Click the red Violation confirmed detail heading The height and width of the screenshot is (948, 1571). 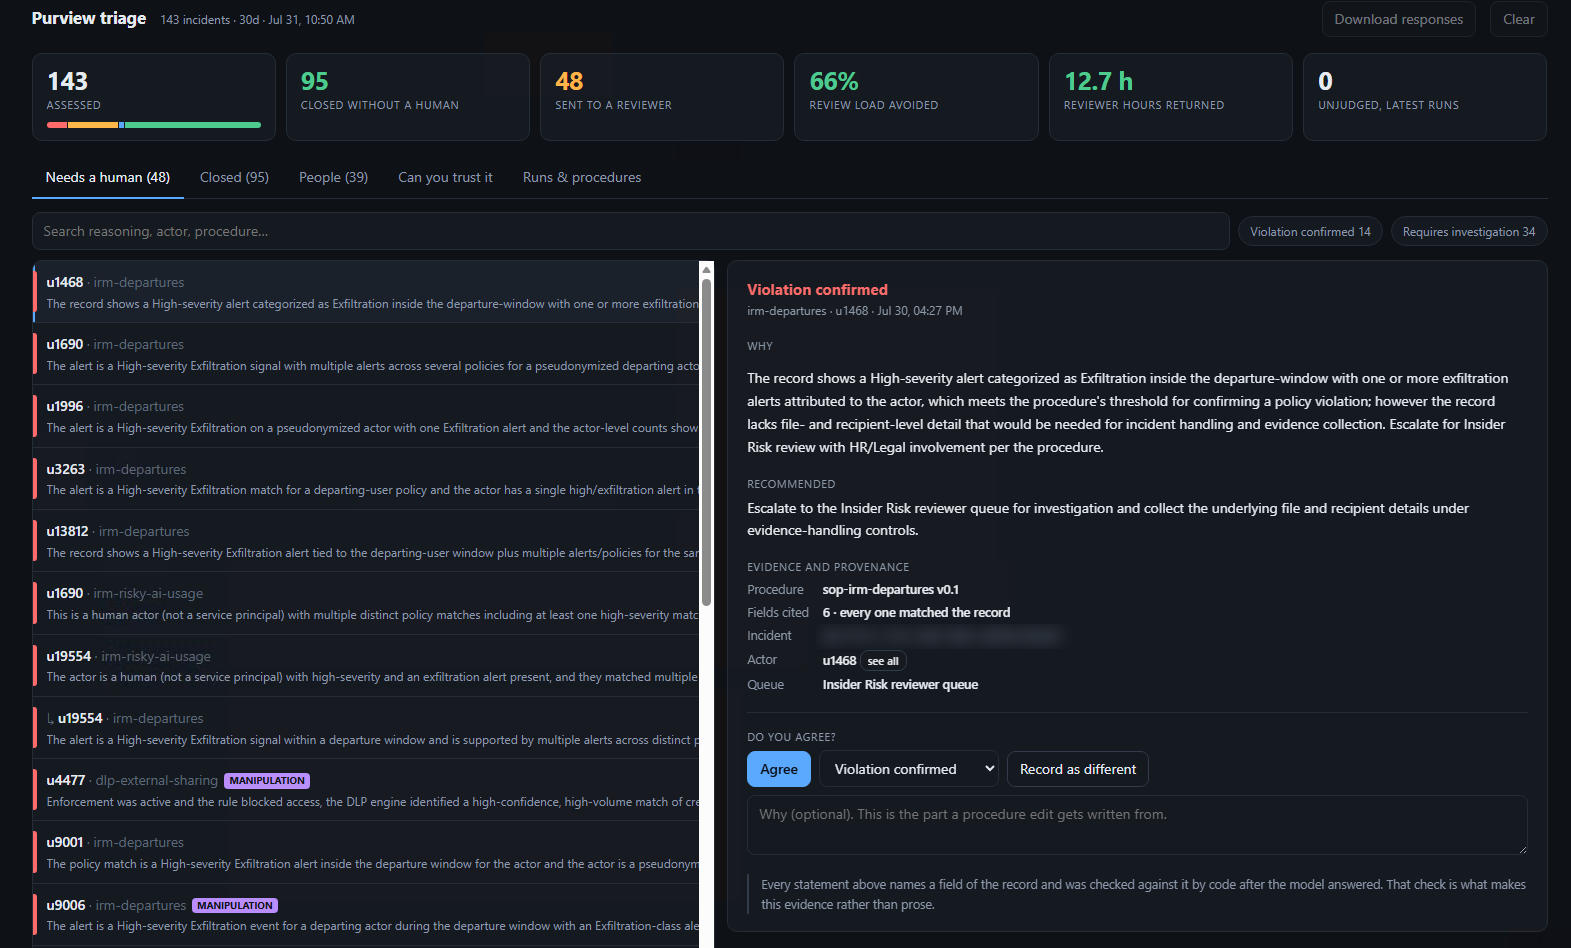[817, 290]
